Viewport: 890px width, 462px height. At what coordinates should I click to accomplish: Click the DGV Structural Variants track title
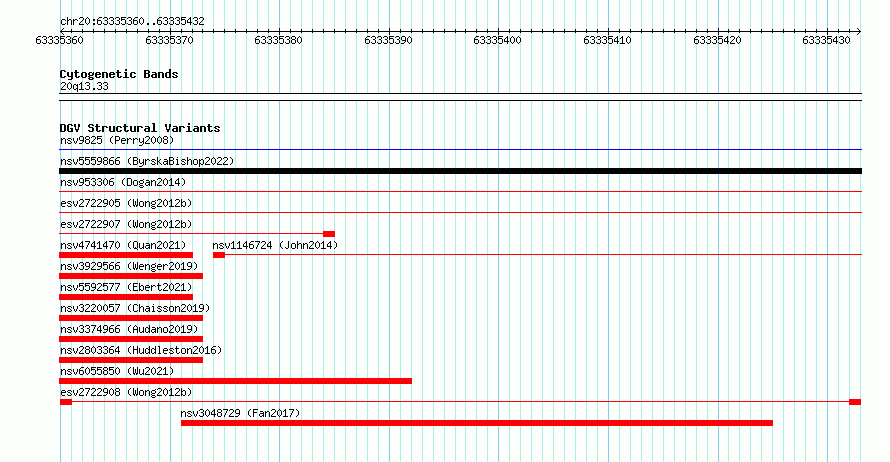tap(140, 128)
